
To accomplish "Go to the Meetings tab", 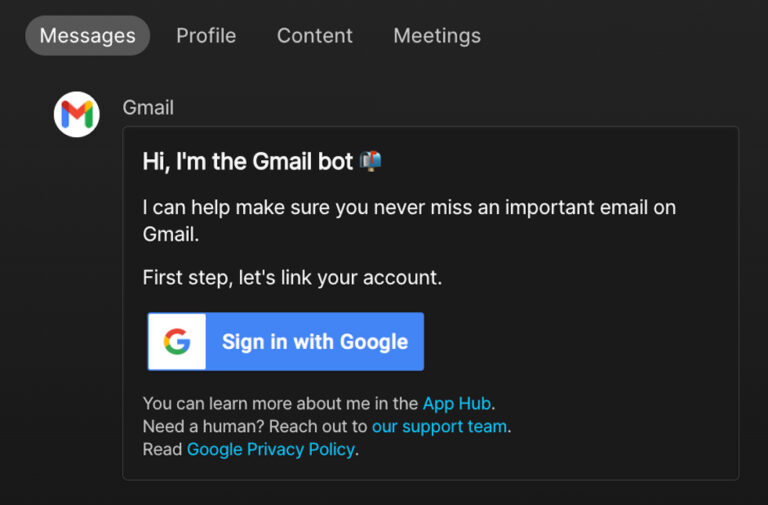I will [x=436, y=36].
